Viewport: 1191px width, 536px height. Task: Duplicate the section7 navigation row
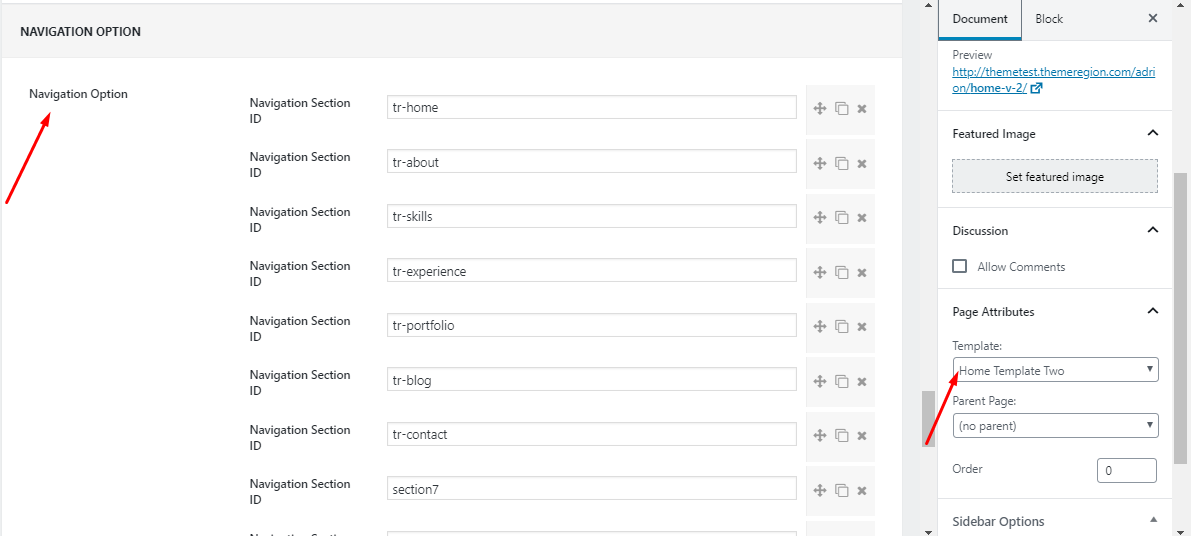842,490
